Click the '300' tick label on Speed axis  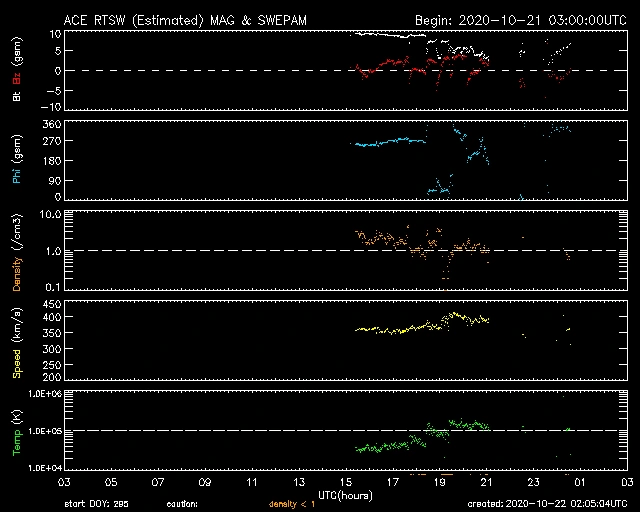coord(52,349)
